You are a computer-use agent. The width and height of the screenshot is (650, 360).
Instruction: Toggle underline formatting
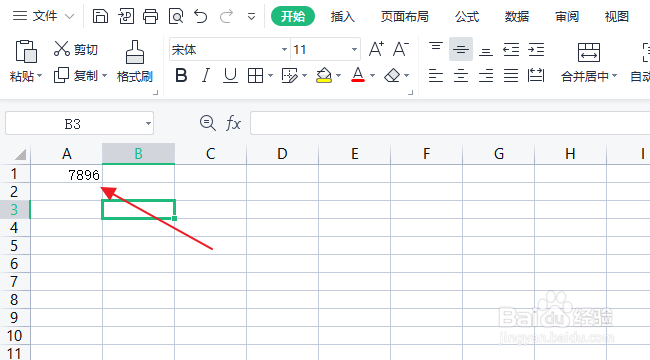click(x=230, y=75)
